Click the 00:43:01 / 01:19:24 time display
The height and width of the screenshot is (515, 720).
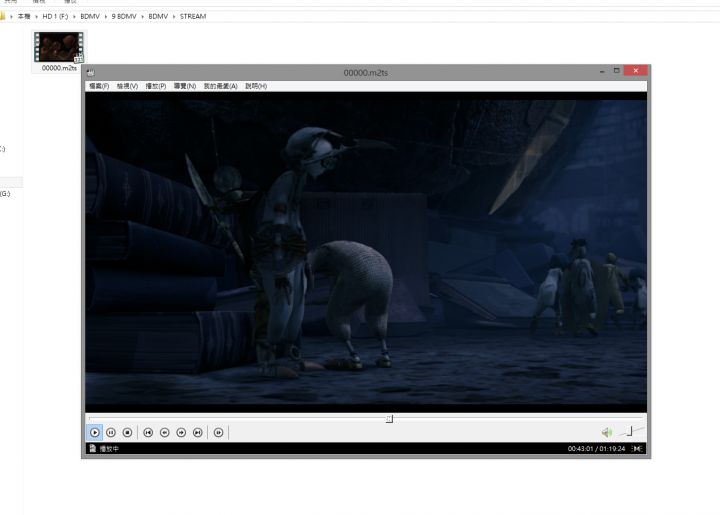596,448
